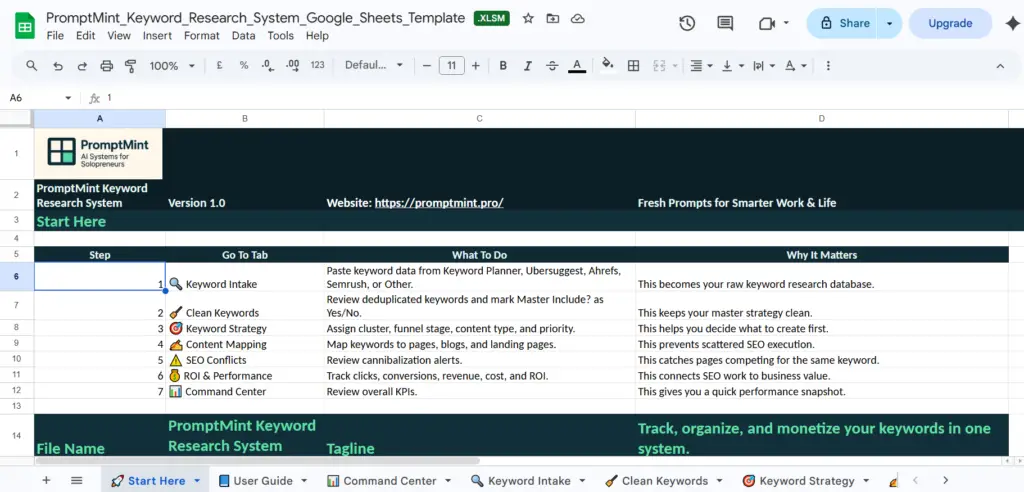Viewport: 1024px width, 492px height.
Task: Open the text color picker
Action: pyautogui.click(x=577, y=65)
